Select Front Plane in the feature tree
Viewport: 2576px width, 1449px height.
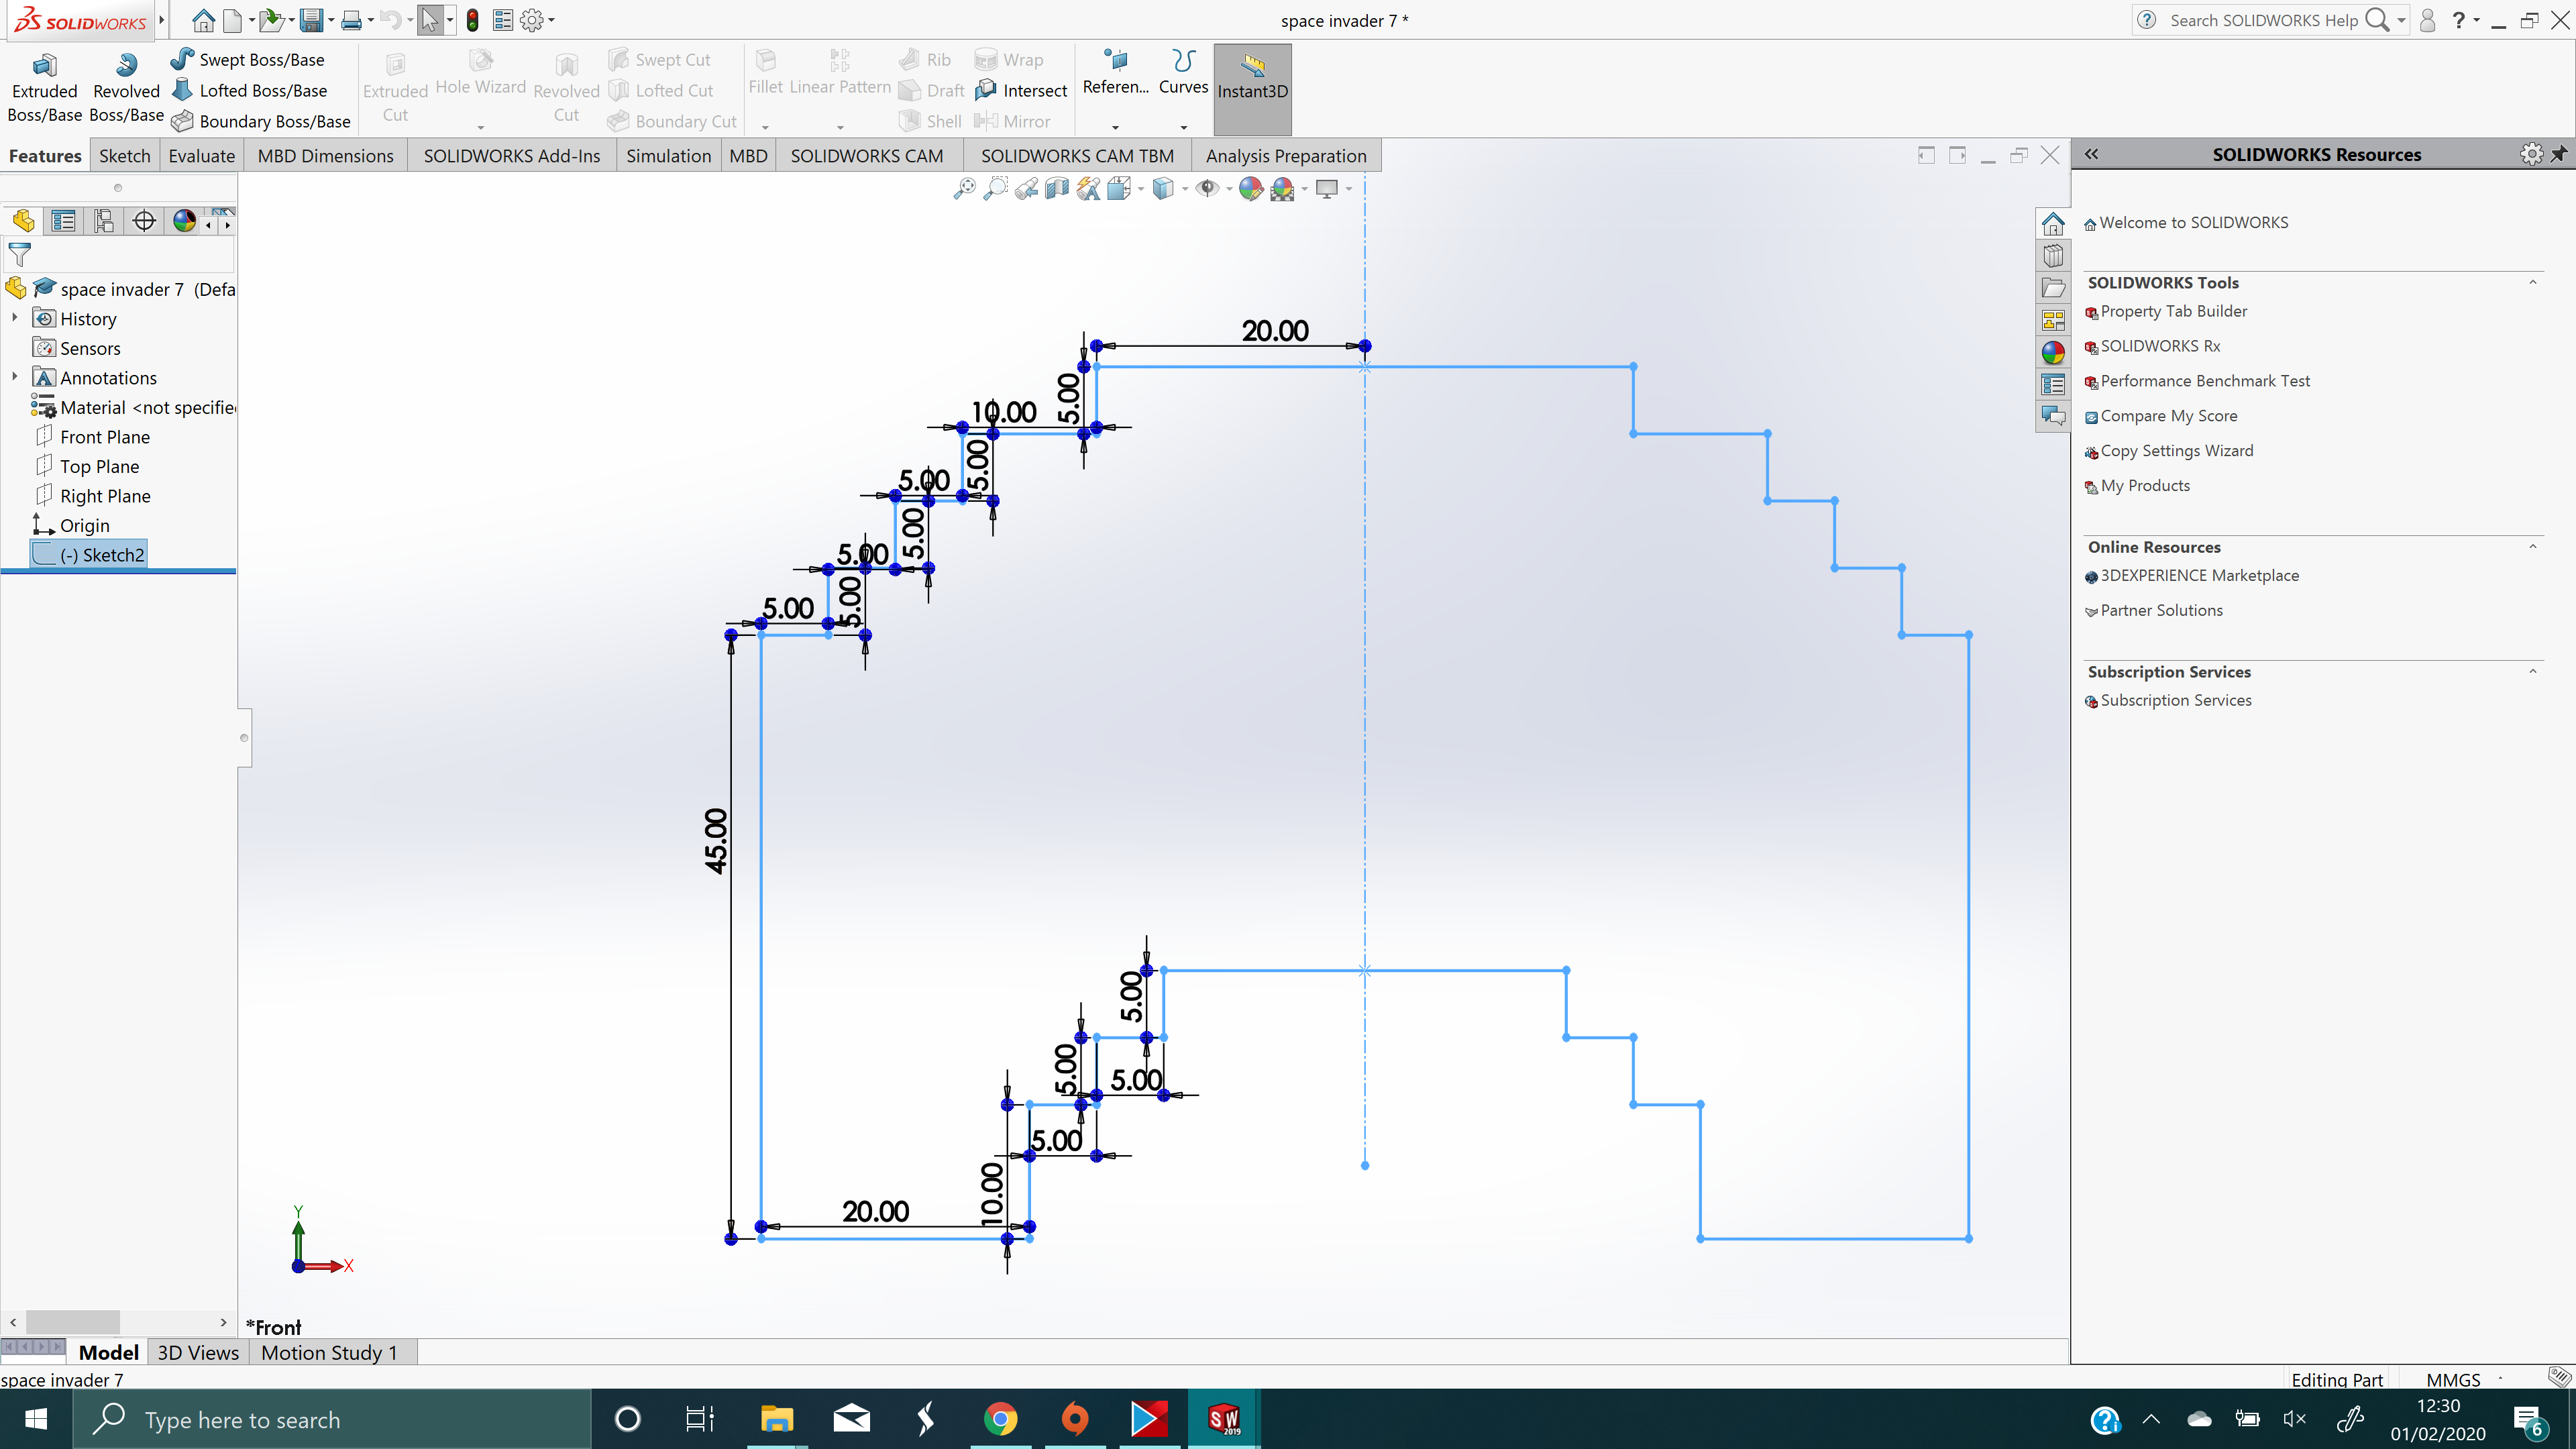pyautogui.click(x=104, y=437)
